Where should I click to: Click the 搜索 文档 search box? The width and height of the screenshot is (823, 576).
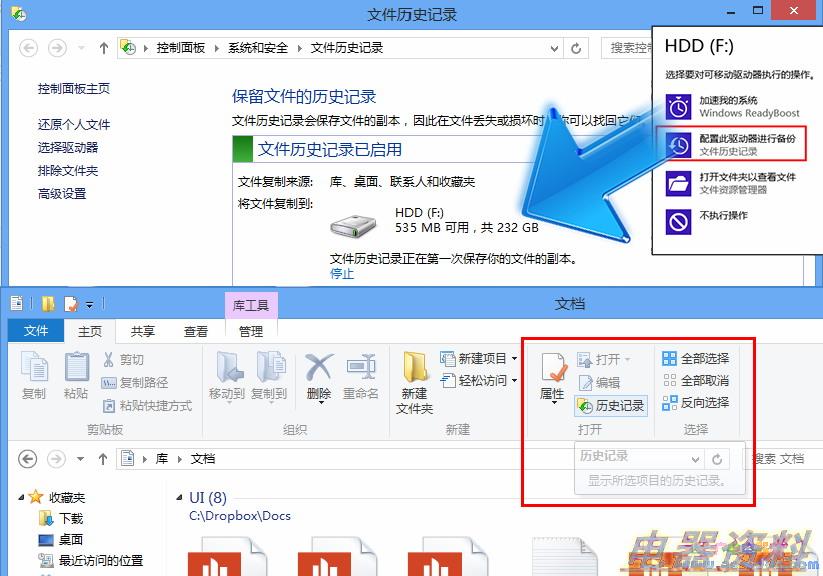click(785, 459)
